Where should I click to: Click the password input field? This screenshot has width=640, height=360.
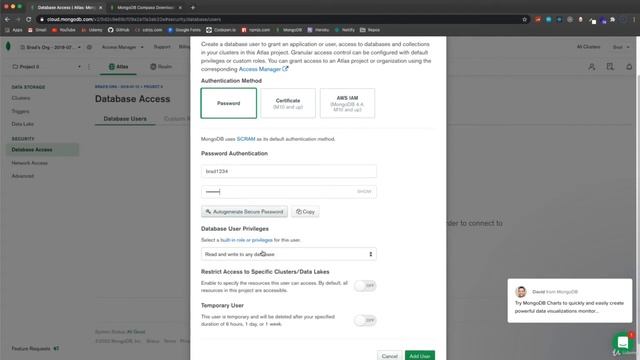(289, 191)
